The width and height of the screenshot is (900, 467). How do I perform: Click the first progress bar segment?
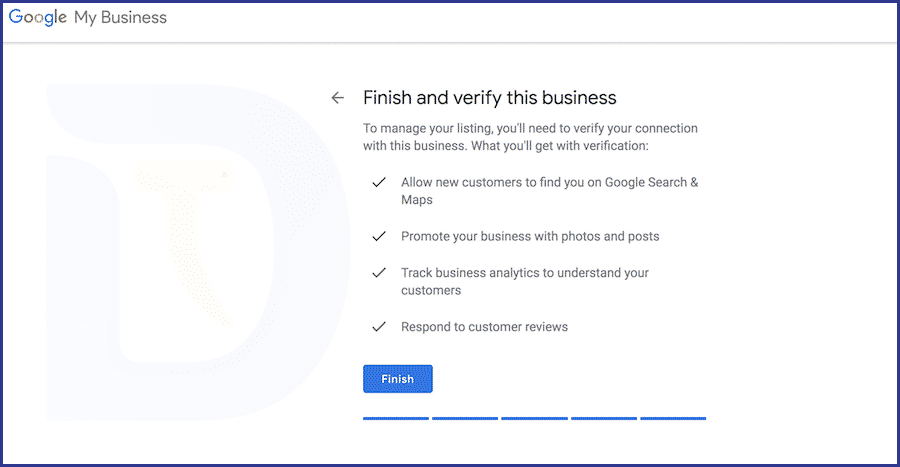tap(396, 418)
